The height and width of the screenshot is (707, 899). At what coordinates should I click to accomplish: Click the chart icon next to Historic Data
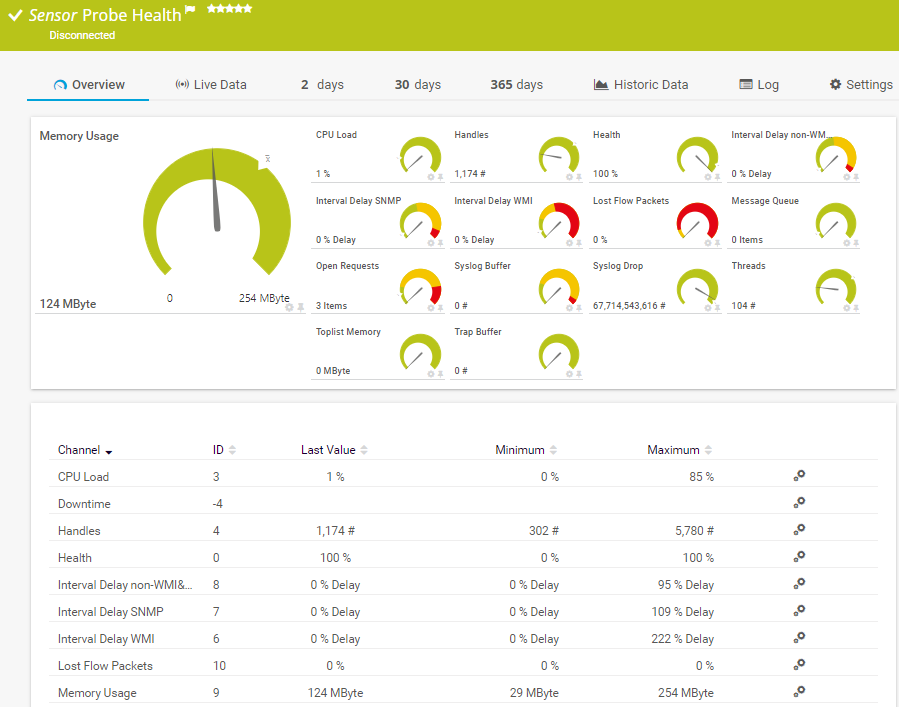pyautogui.click(x=601, y=84)
